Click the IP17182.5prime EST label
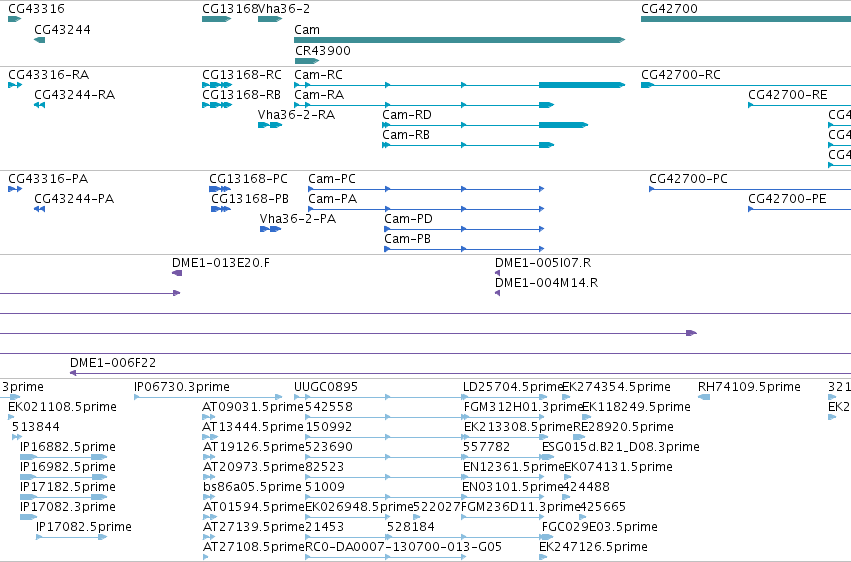The height and width of the screenshot is (562, 851). coord(68,488)
